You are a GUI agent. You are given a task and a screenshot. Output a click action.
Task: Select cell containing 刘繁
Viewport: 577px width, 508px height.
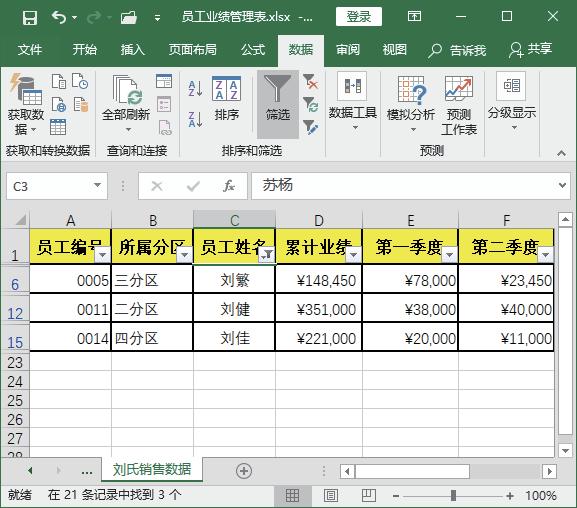point(234,281)
